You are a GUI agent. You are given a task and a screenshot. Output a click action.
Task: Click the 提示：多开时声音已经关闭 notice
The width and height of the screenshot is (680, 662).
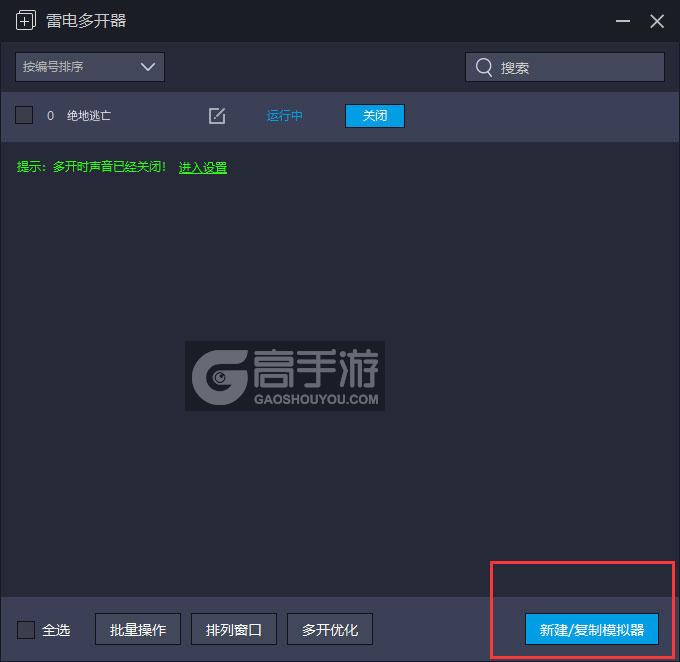click(91, 167)
